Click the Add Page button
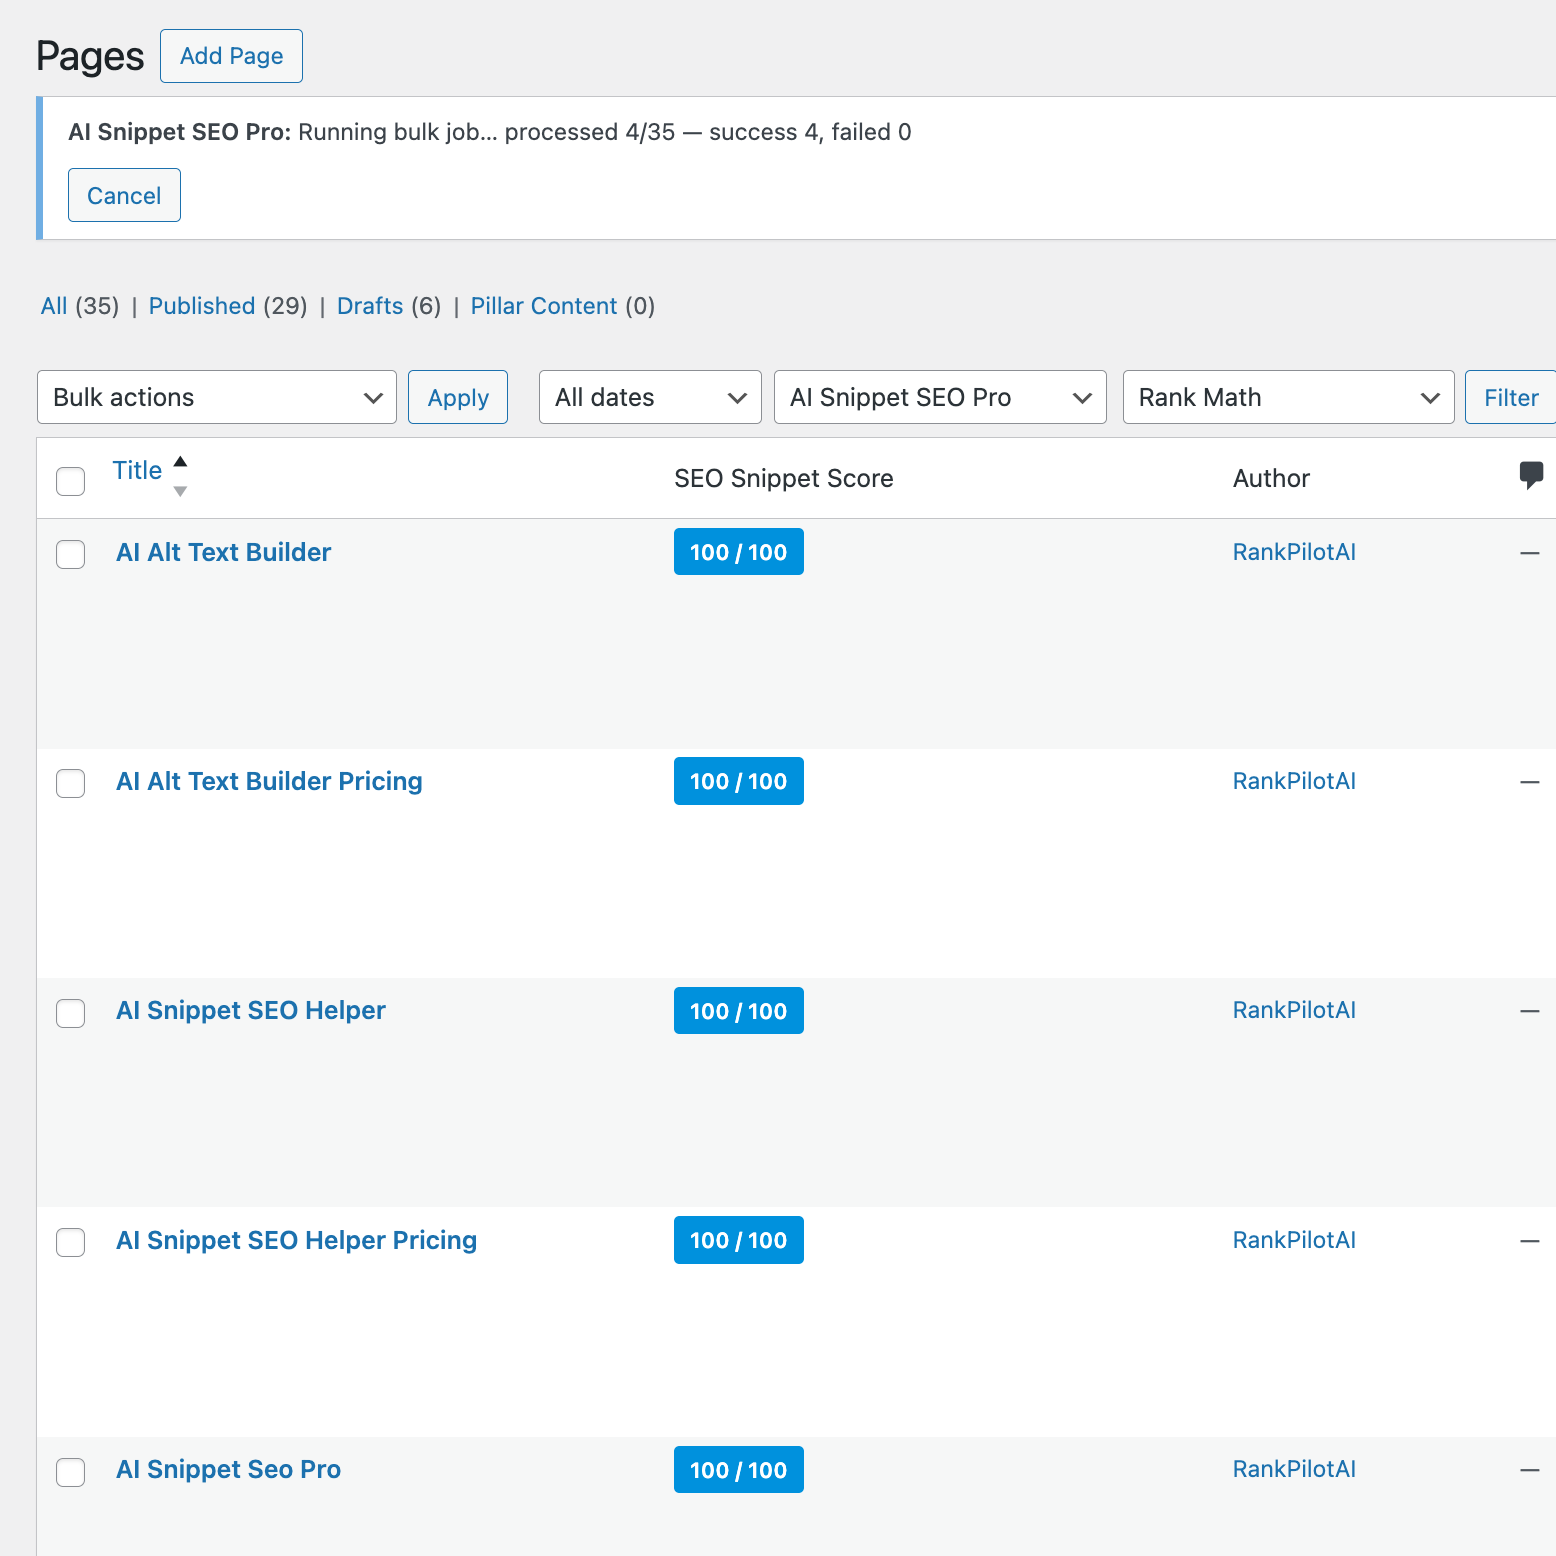Screen dimensions: 1556x1556 pos(231,56)
